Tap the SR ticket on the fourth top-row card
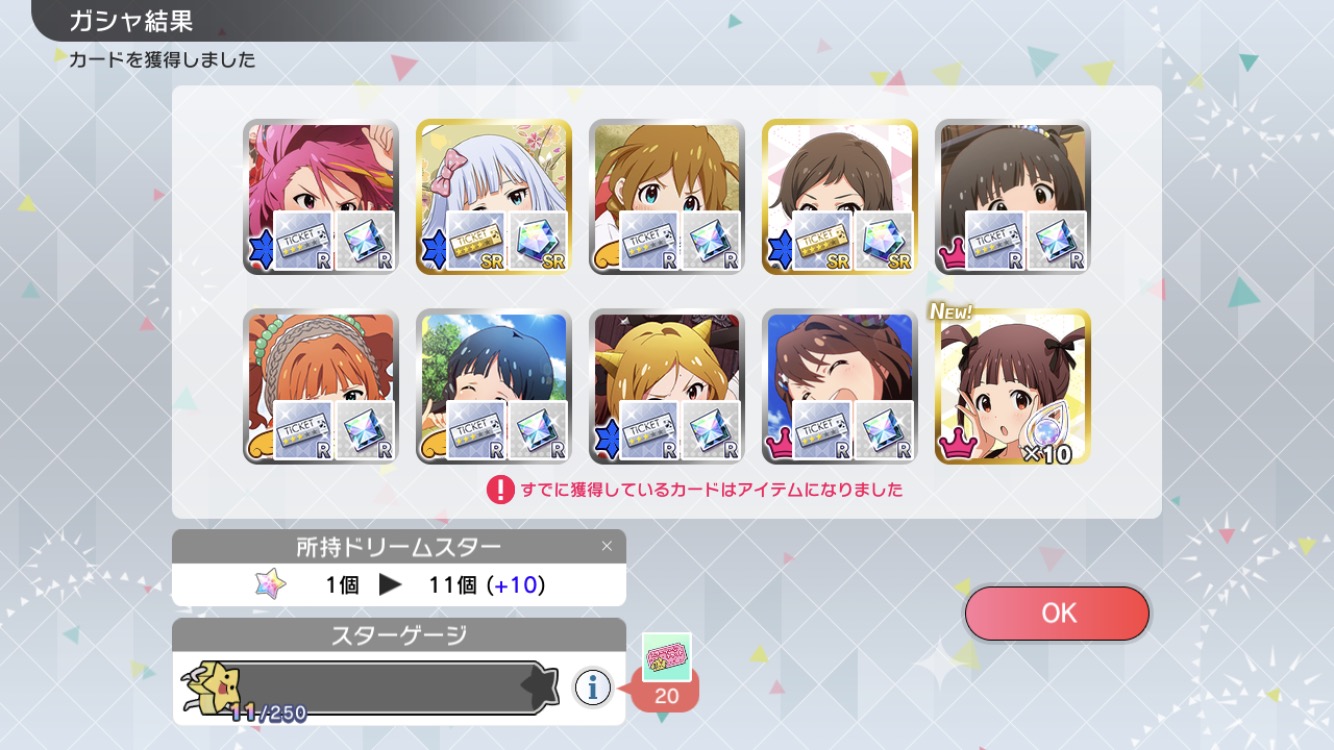Viewport: 1334px width, 750px height. point(822,241)
